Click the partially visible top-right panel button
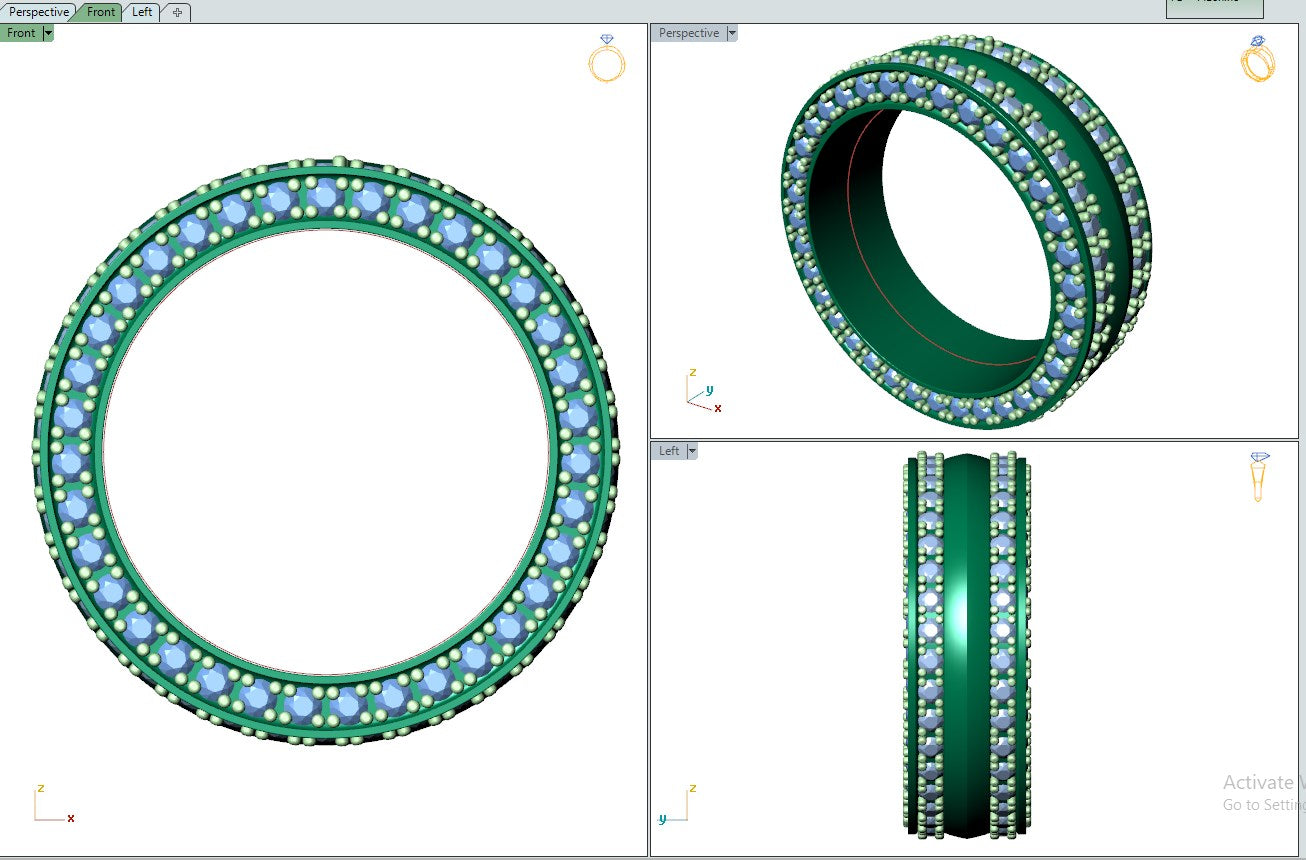Screen dimensions: 1306x860 click(x=1214, y=8)
